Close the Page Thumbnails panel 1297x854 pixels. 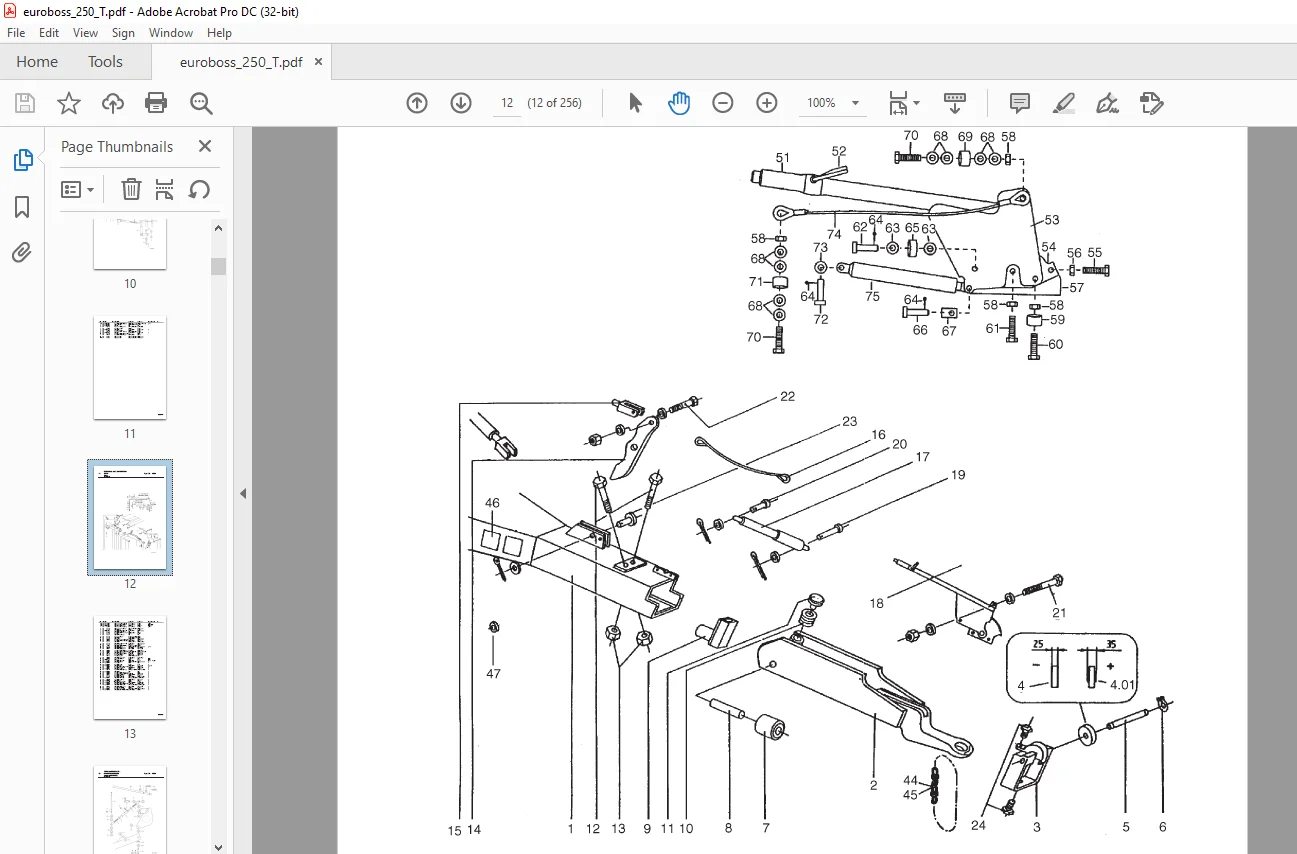pyautogui.click(x=205, y=146)
